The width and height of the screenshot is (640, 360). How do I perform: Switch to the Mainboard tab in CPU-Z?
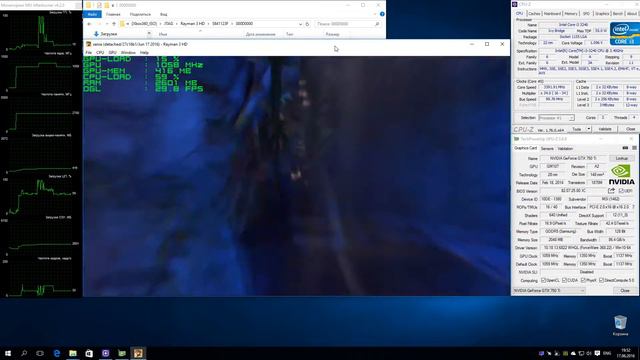(552, 13)
